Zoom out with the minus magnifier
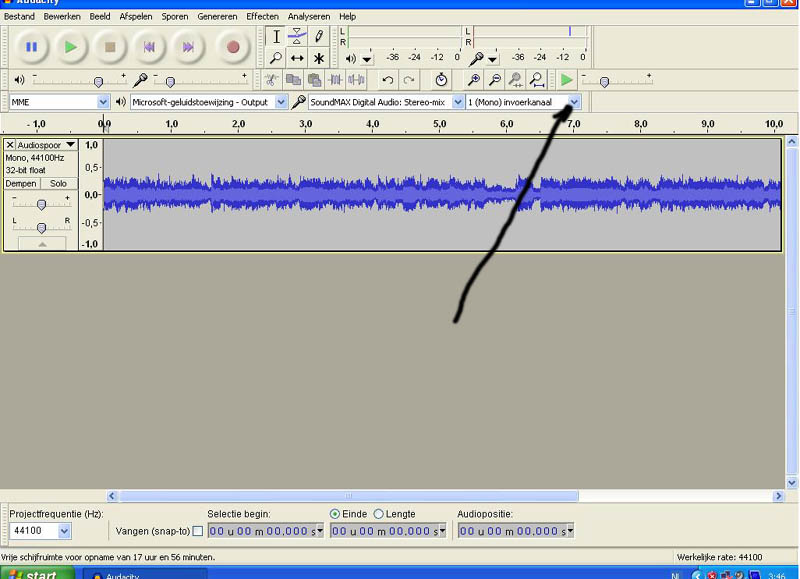Screen dimensions: 800x579 [494, 80]
